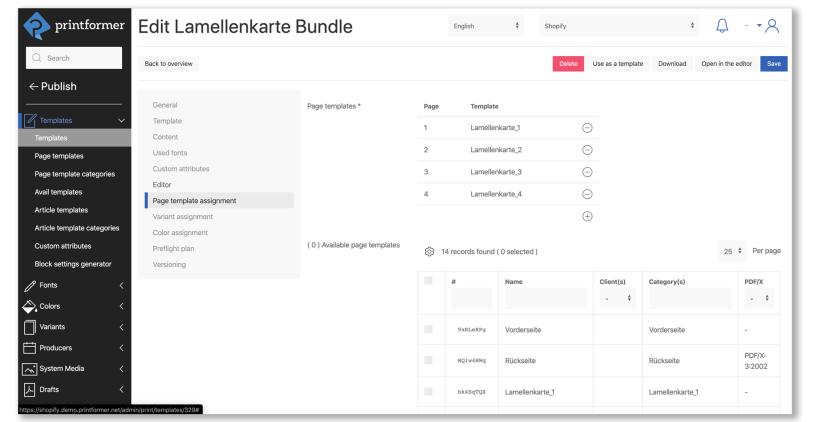The image size is (830, 422).
Task: Click the sidebar Search field
Action: click(x=74, y=58)
